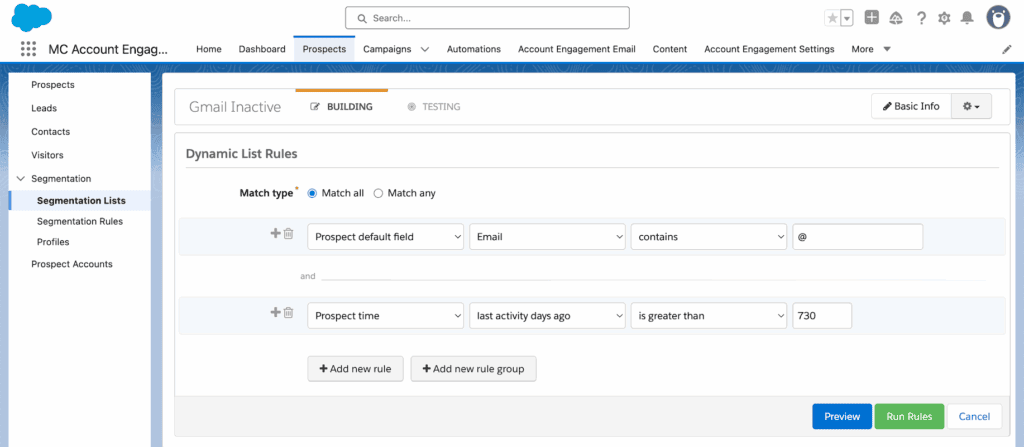Click the days value field showing 730
1024x447 pixels.
click(822, 316)
